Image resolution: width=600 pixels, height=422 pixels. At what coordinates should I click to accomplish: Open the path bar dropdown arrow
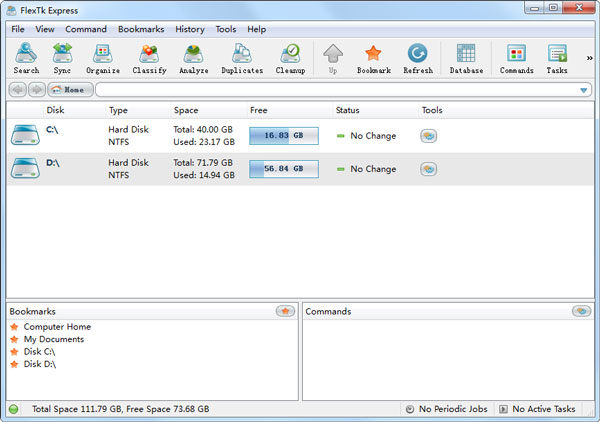pyautogui.click(x=583, y=90)
